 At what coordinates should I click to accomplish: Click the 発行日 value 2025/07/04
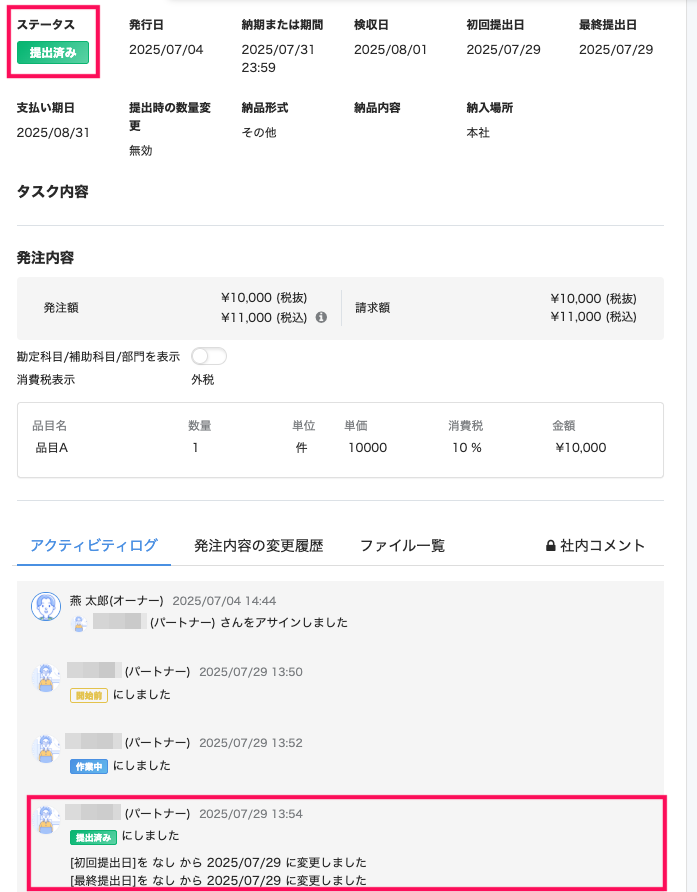tap(166, 49)
